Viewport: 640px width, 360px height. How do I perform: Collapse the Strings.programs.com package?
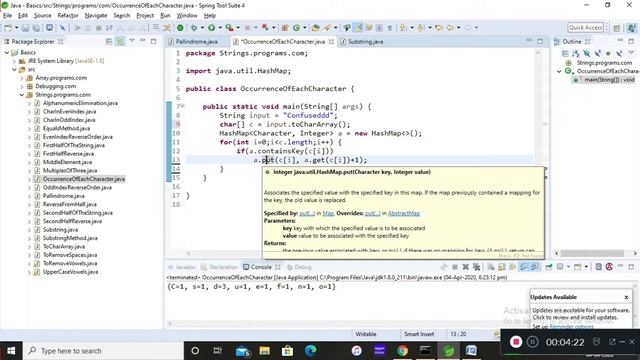[22, 95]
